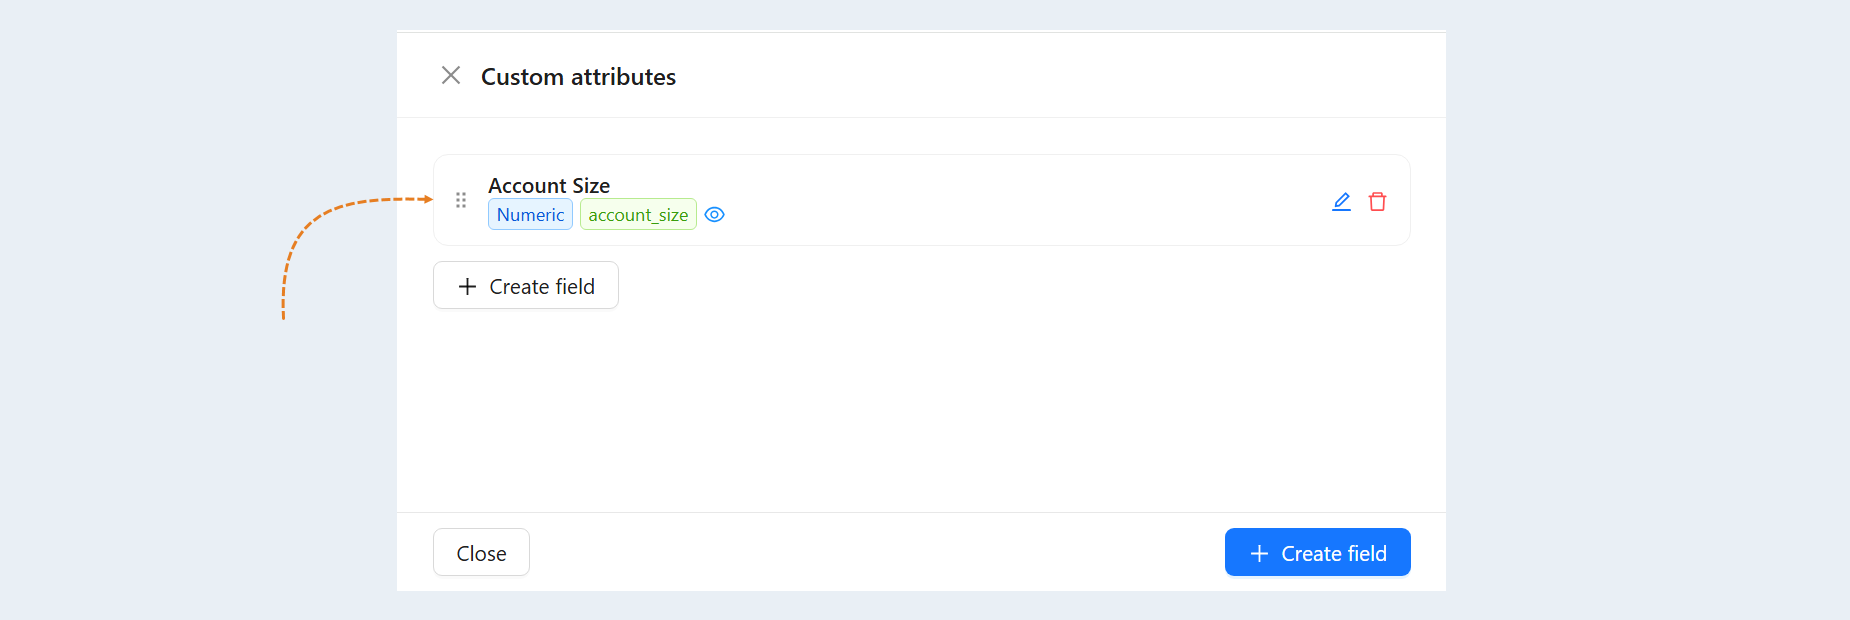The width and height of the screenshot is (1850, 620).
Task: Click the blue Create field button
Action: [x=1317, y=552]
